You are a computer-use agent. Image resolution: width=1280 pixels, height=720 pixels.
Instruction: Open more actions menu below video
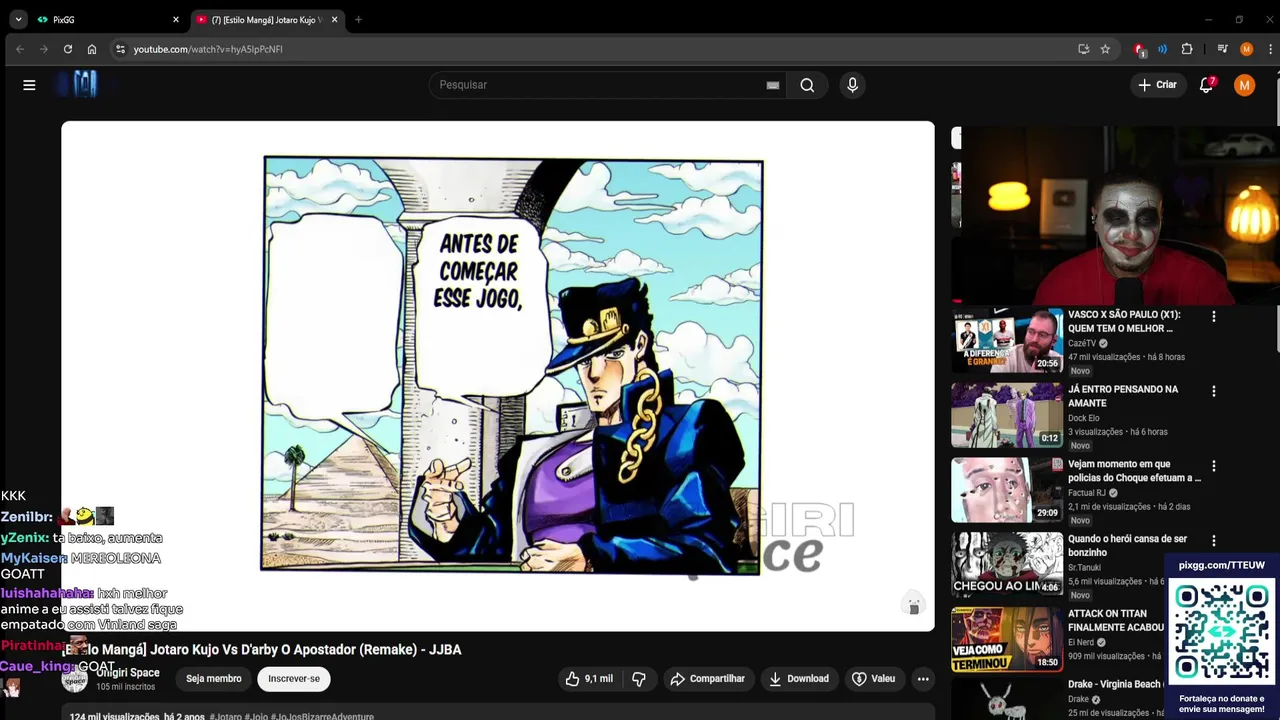(923, 679)
